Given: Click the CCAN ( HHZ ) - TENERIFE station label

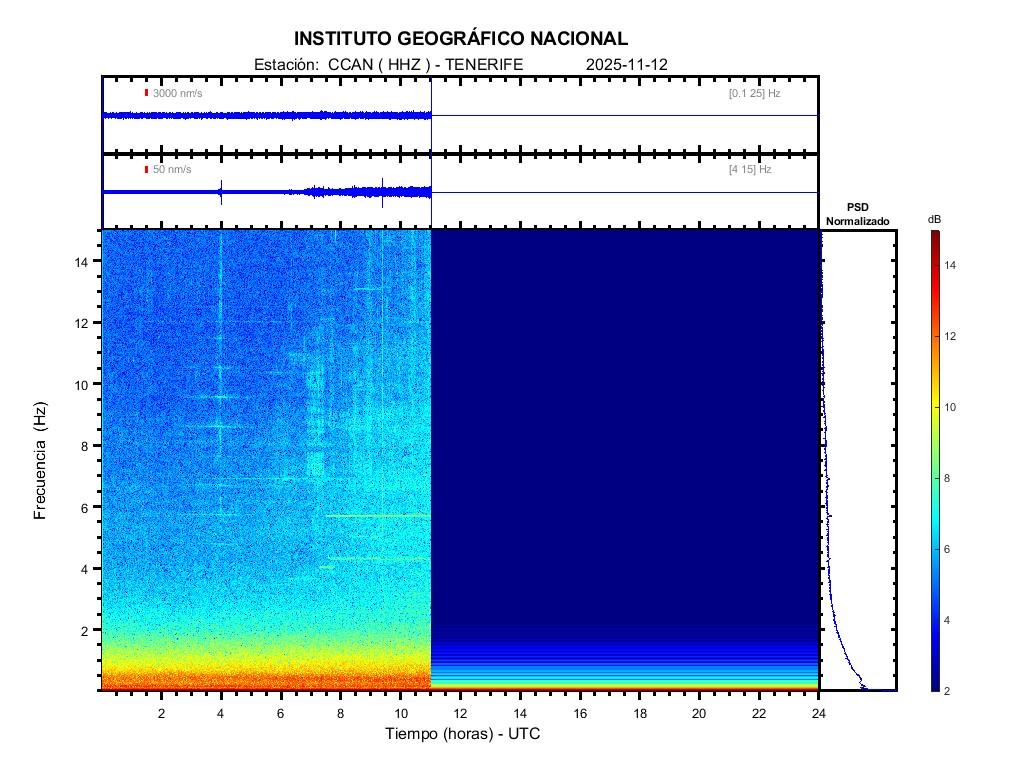Looking at the screenshot, I should point(425,64).
